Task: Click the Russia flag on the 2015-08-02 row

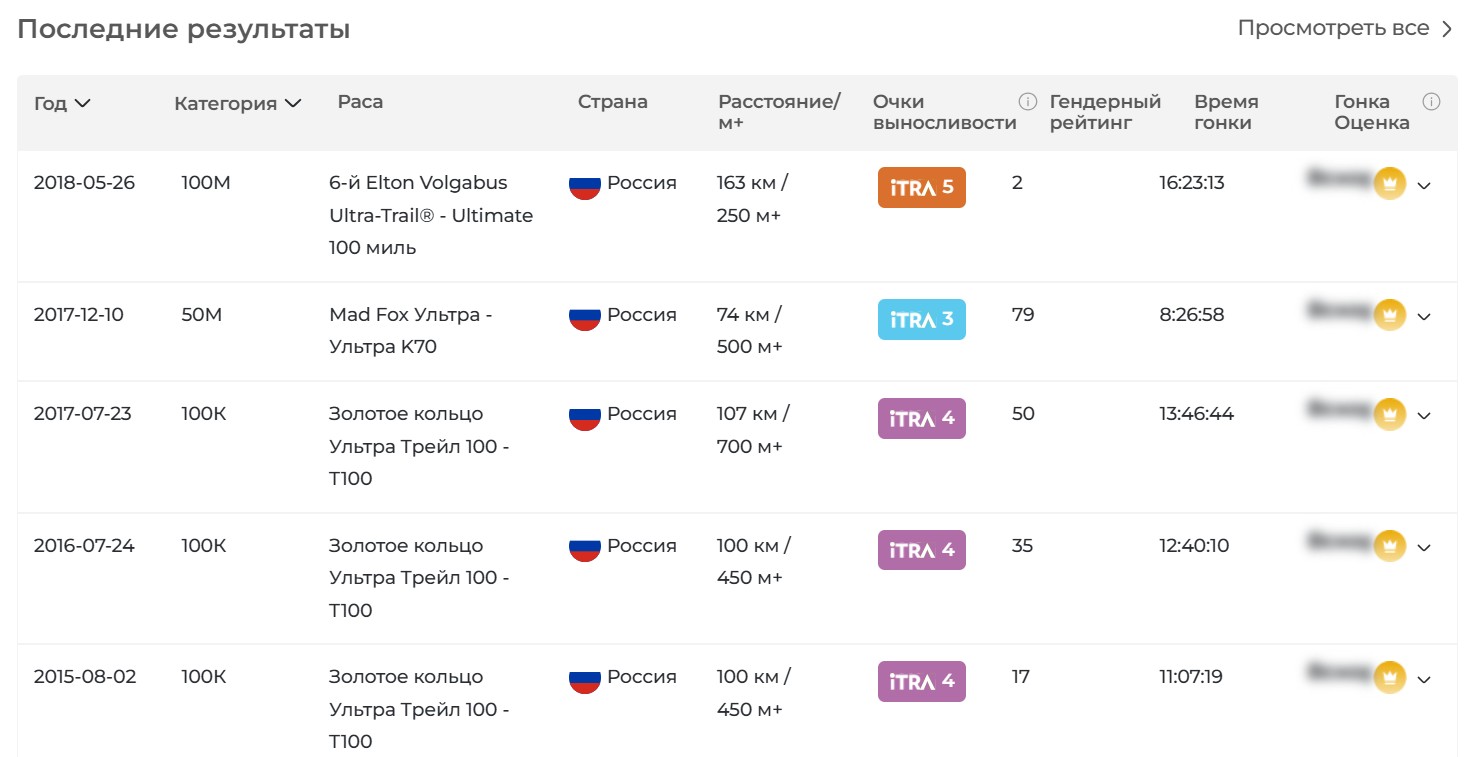Action: pos(584,678)
